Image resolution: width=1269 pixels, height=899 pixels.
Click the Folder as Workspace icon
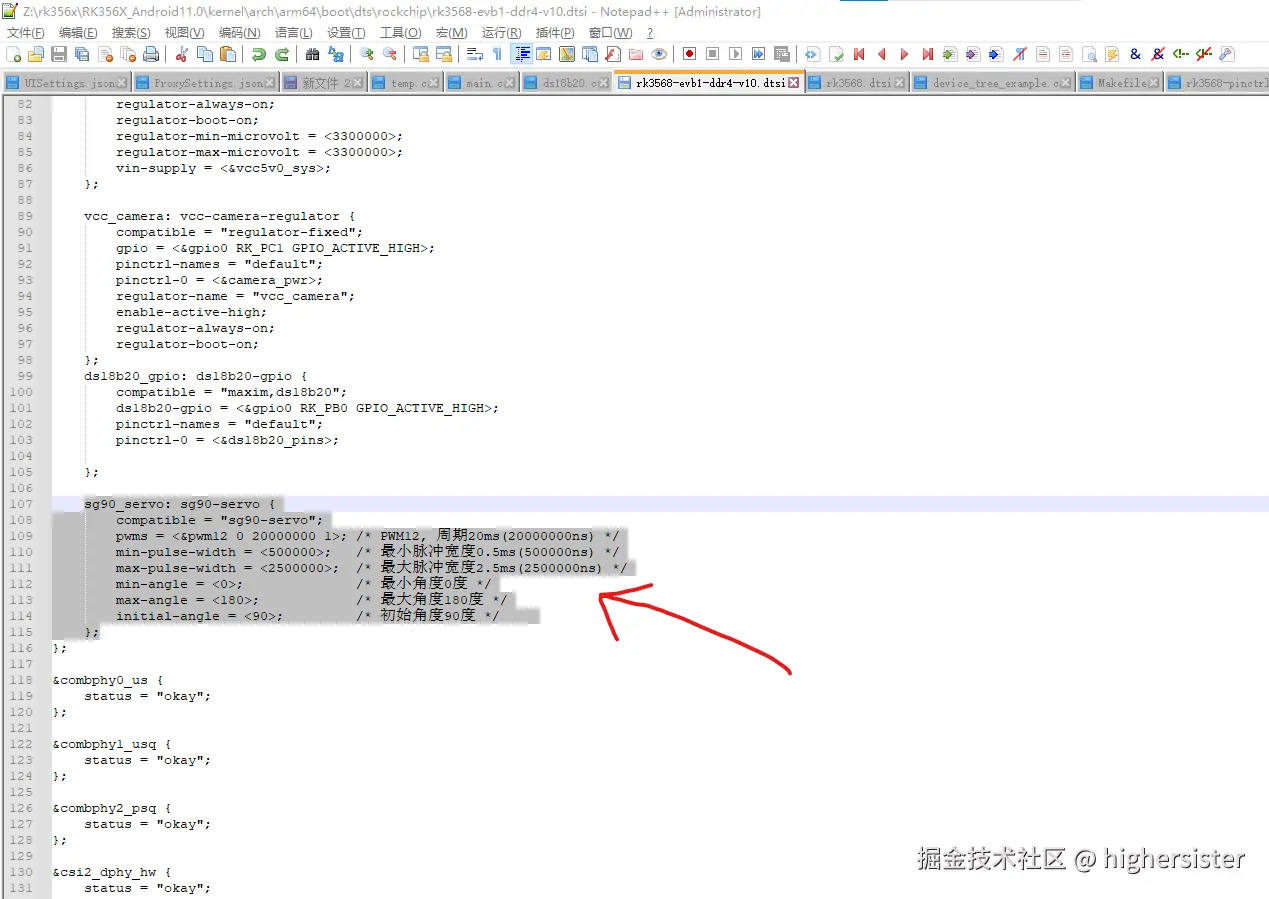pyautogui.click(x=636, y=54)
